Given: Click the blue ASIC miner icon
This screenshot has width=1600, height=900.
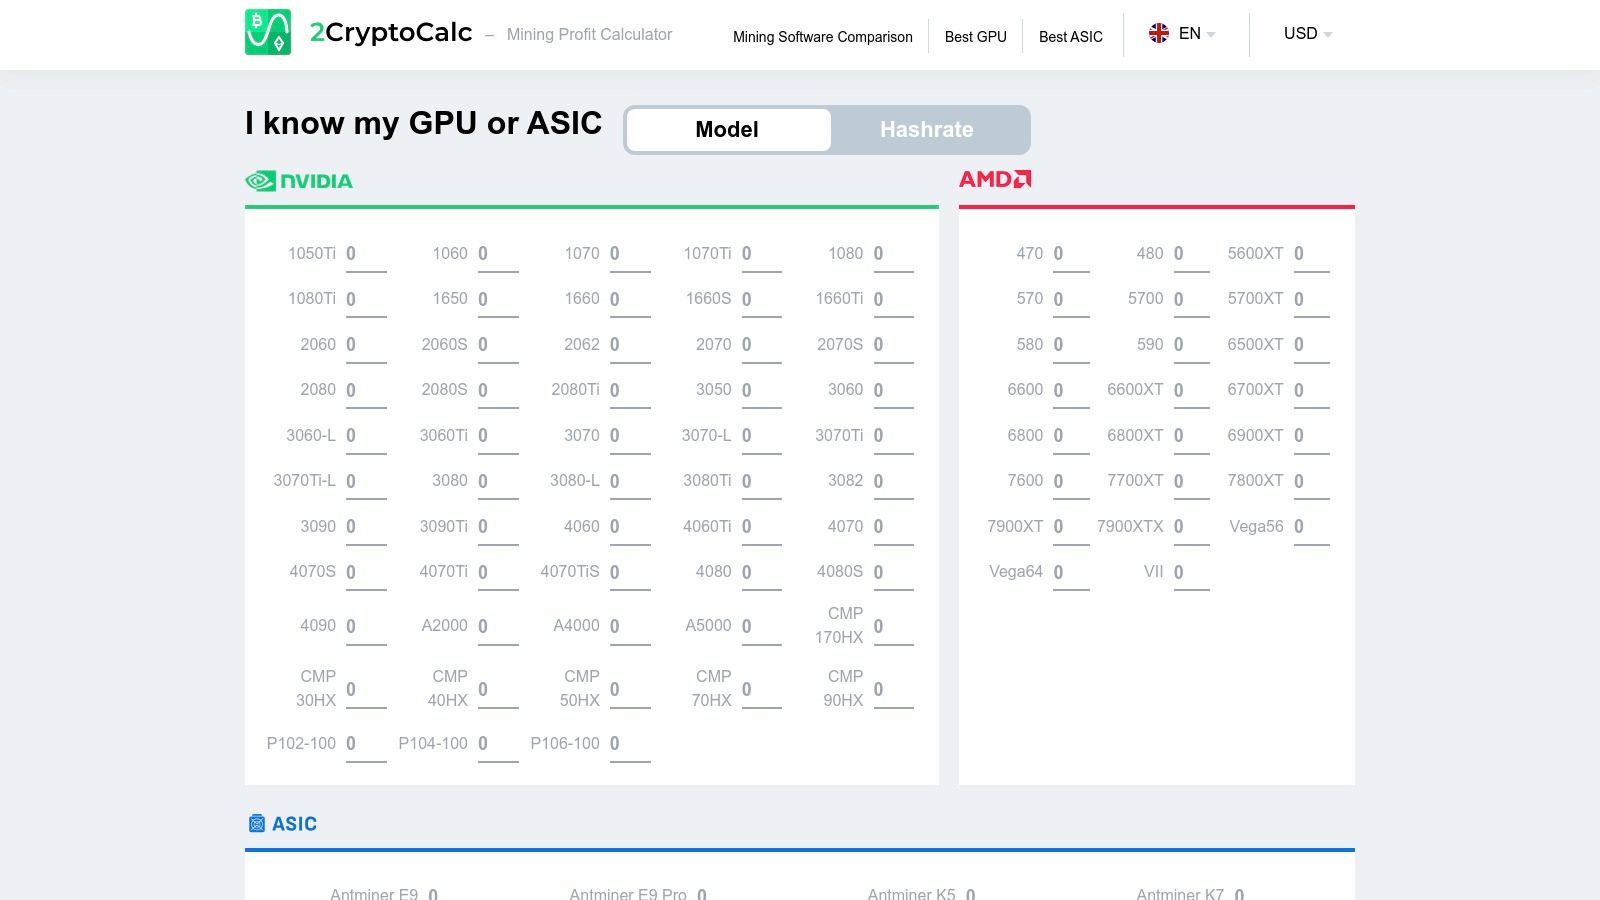Looking at the screenshot, I should click(x=256, y=823).
